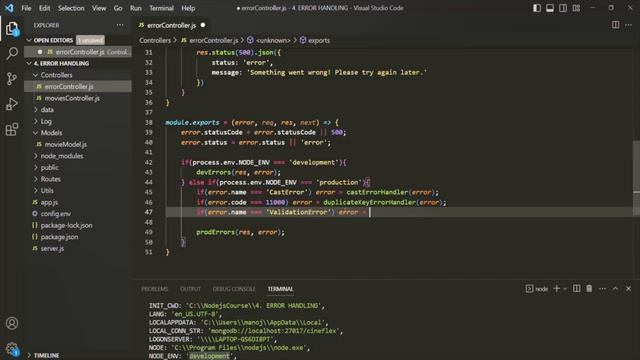
Task: Open movieModel.js file
Action: coord(66,144)
